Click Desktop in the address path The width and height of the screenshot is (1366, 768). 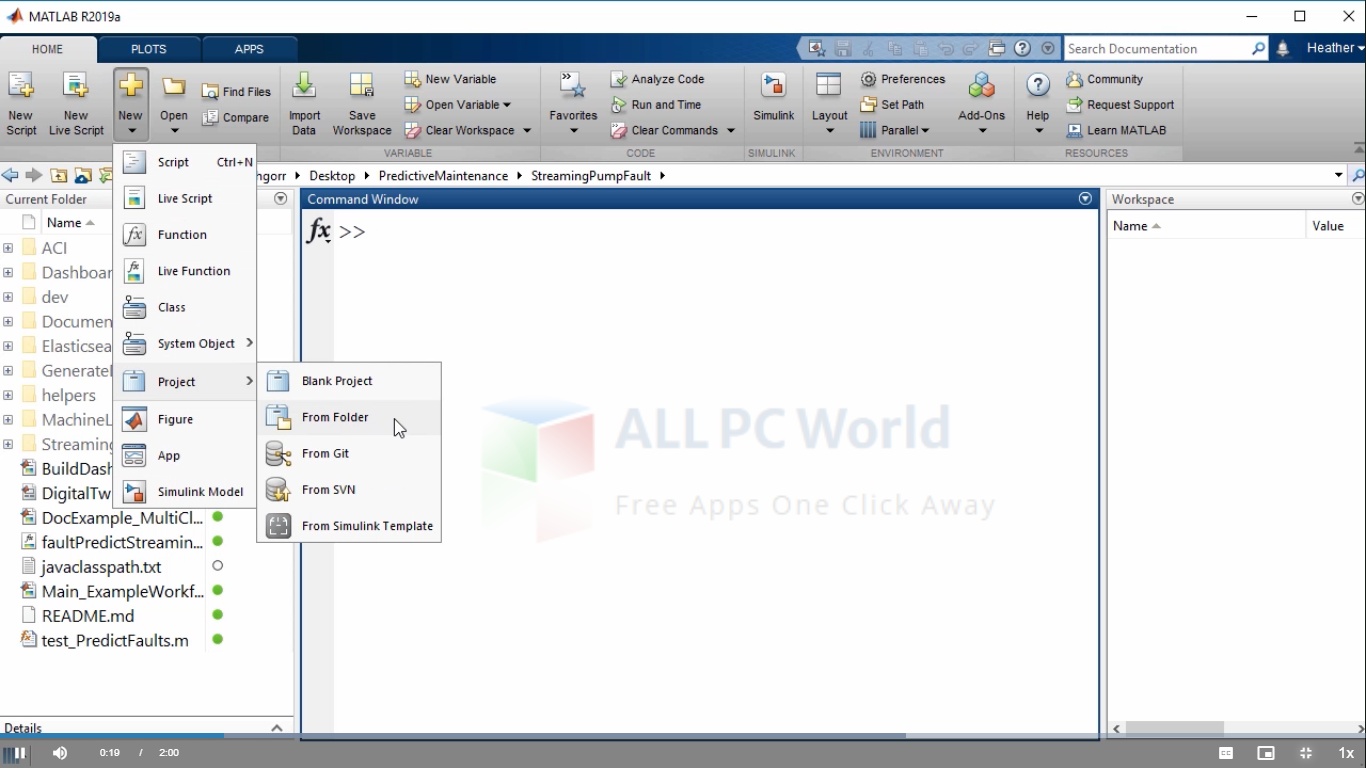pos(332,176)
